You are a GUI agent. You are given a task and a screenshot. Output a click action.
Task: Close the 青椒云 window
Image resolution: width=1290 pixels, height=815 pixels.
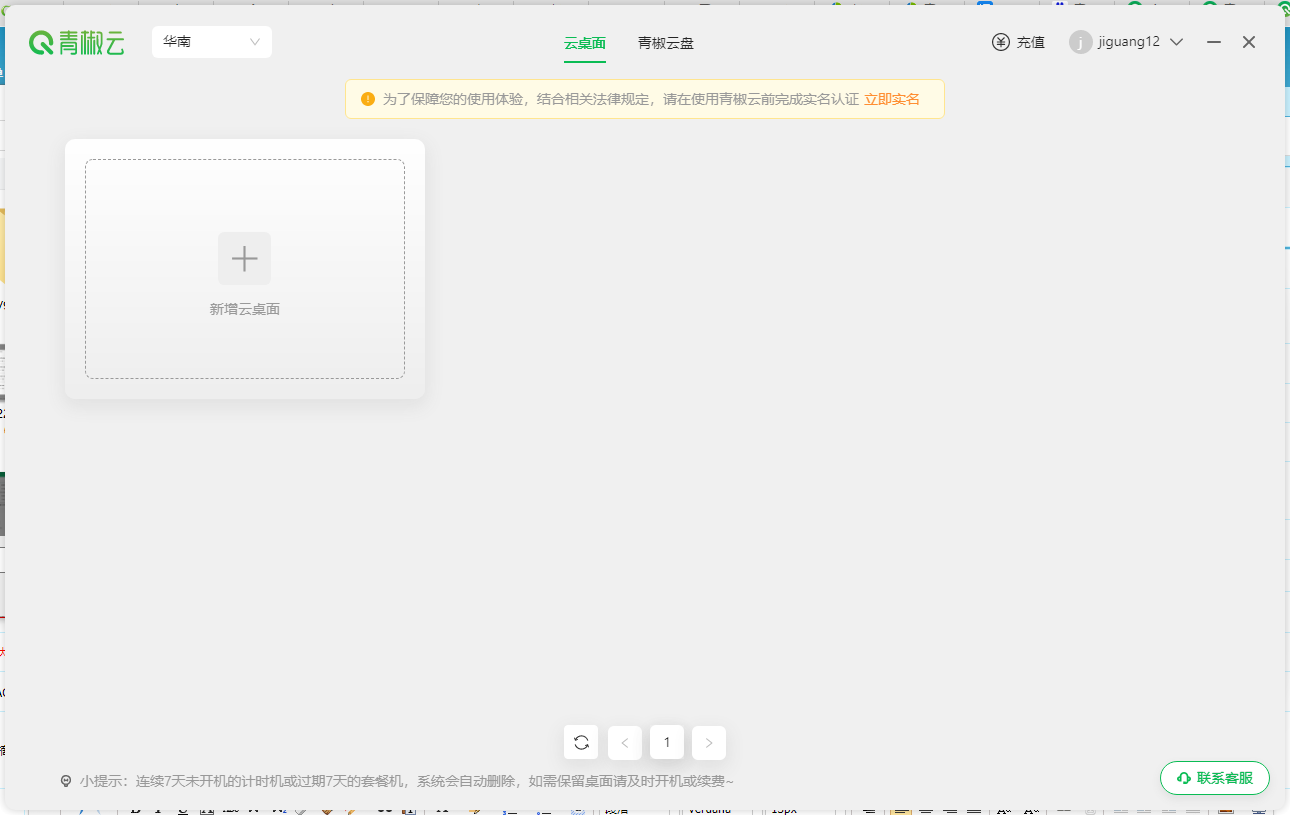coord(1249,42)
